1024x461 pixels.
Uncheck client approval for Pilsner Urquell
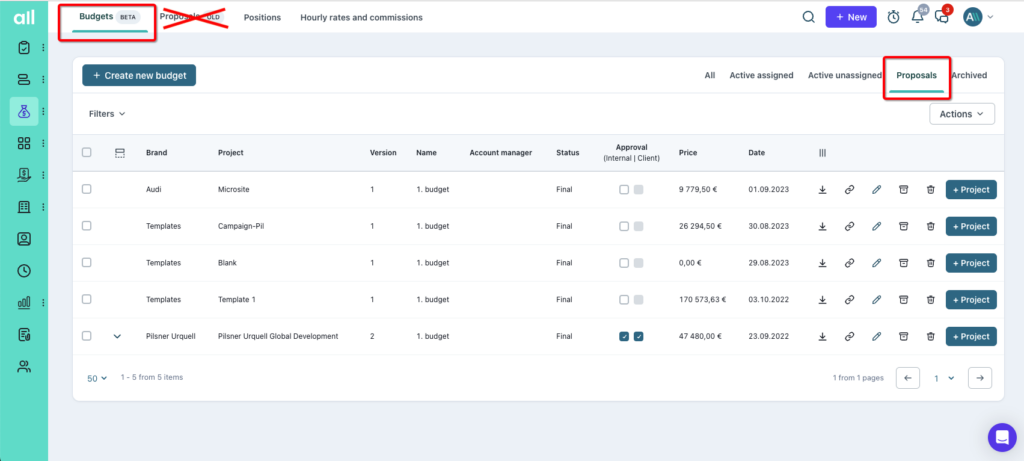(639, 336)
